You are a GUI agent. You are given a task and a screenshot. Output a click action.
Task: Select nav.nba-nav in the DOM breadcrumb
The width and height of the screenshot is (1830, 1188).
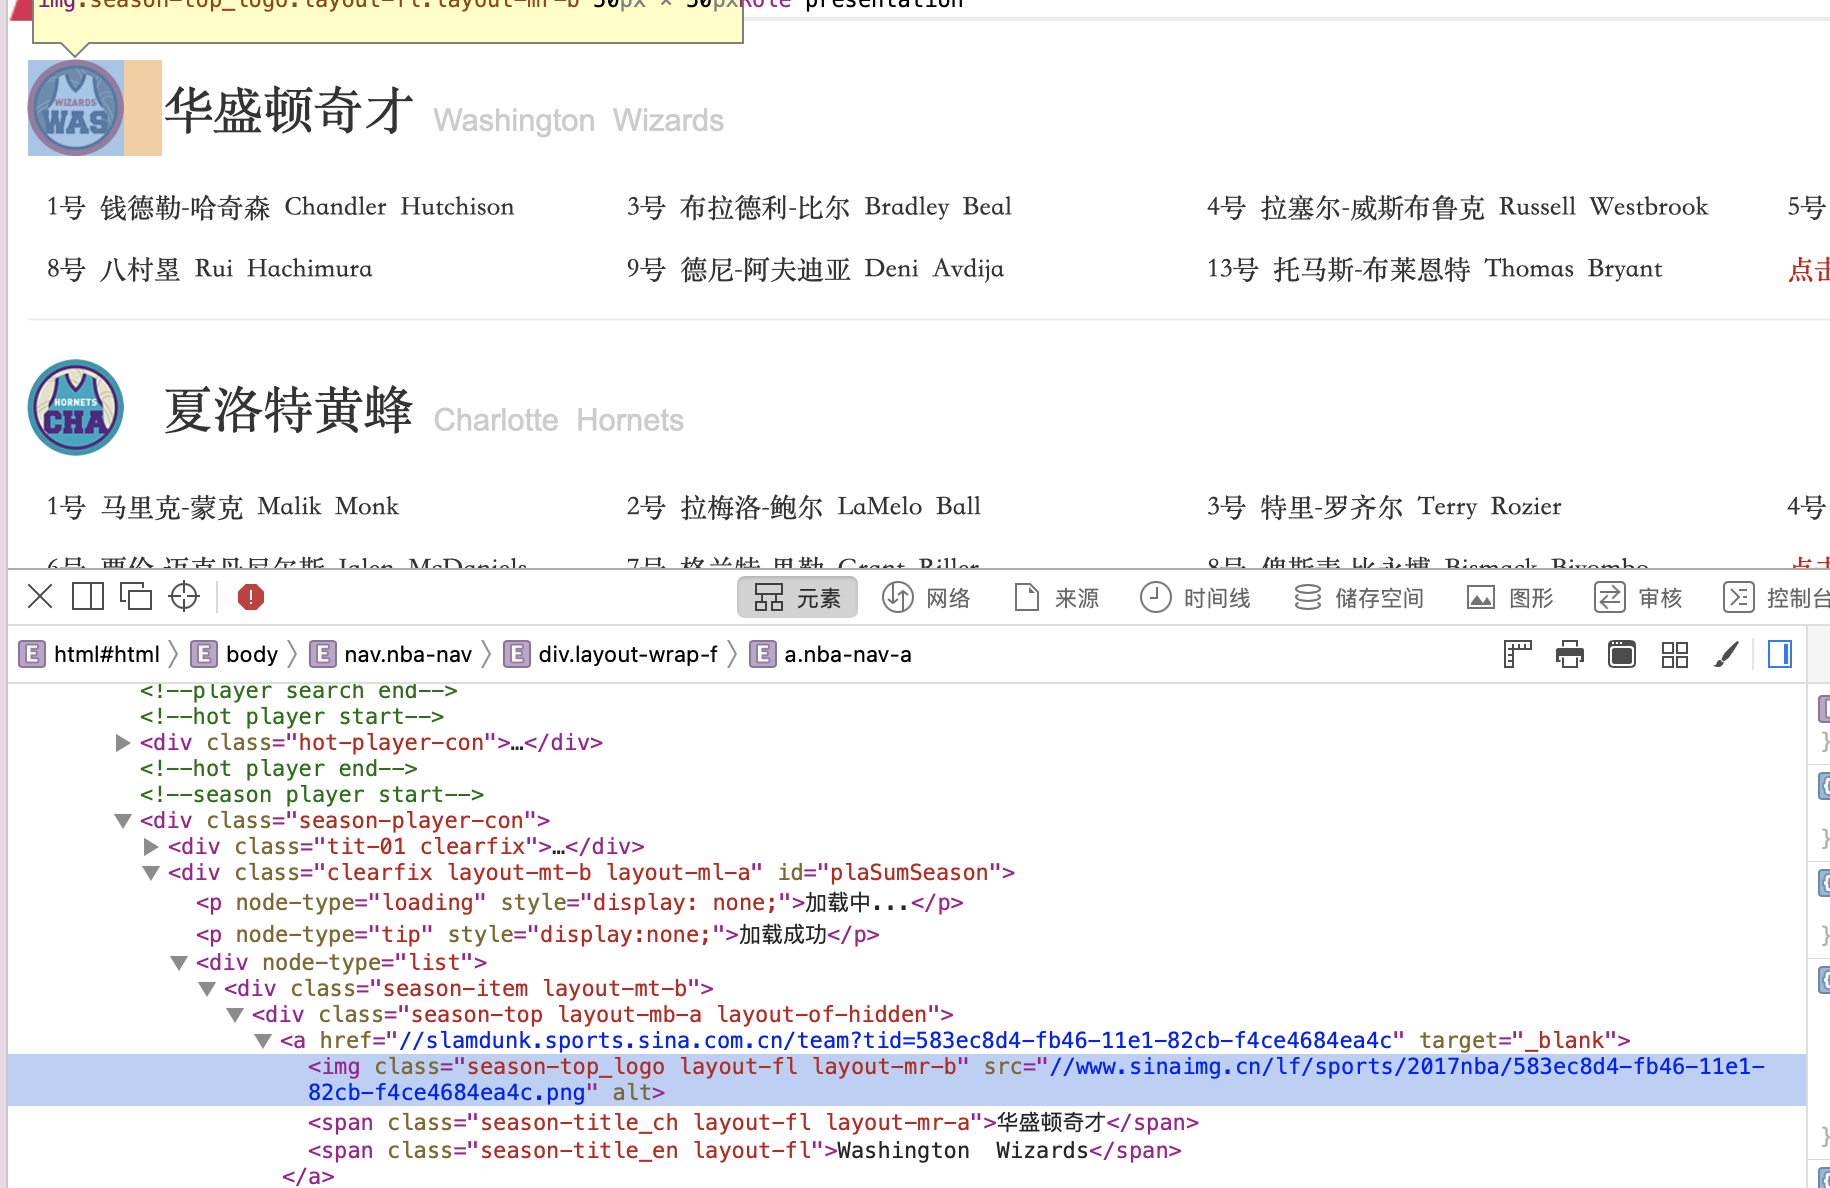[x=391, y=654]
